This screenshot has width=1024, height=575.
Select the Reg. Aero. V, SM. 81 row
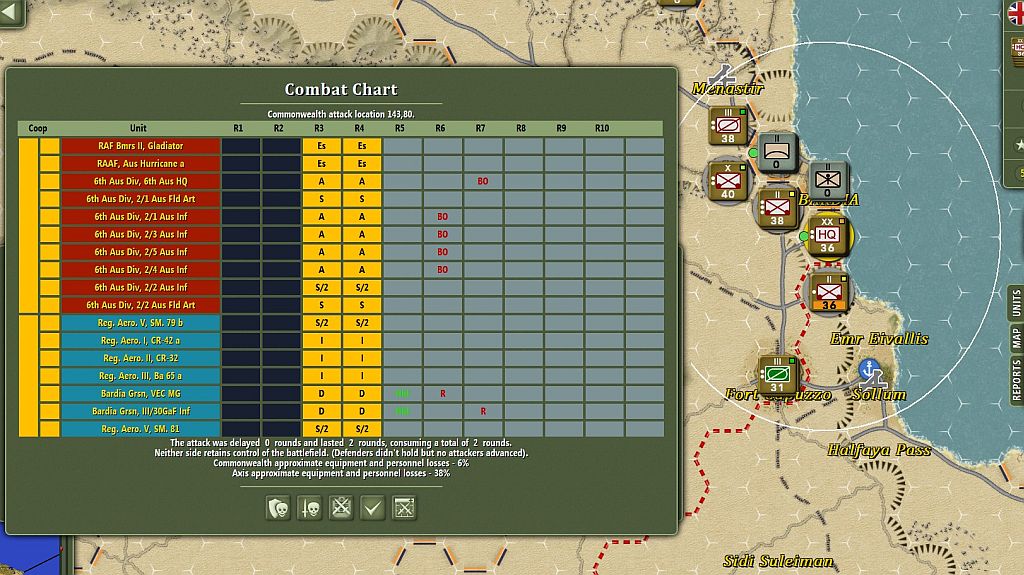point(140,429)
